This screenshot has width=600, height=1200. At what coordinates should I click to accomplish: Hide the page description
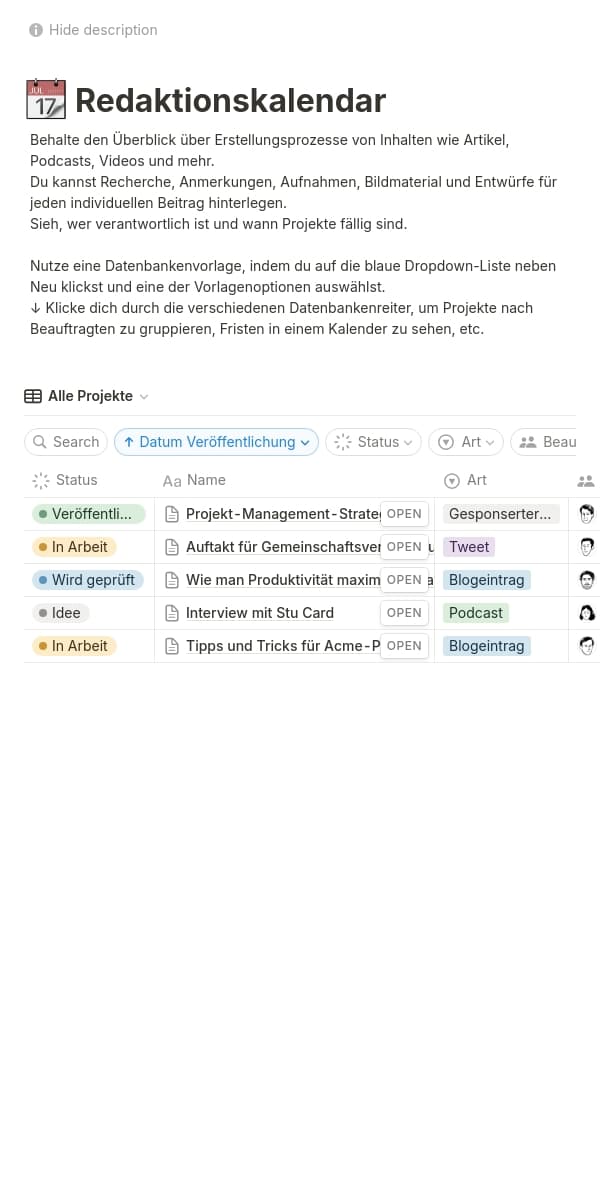pyautogui.click(x=102, y=30)
